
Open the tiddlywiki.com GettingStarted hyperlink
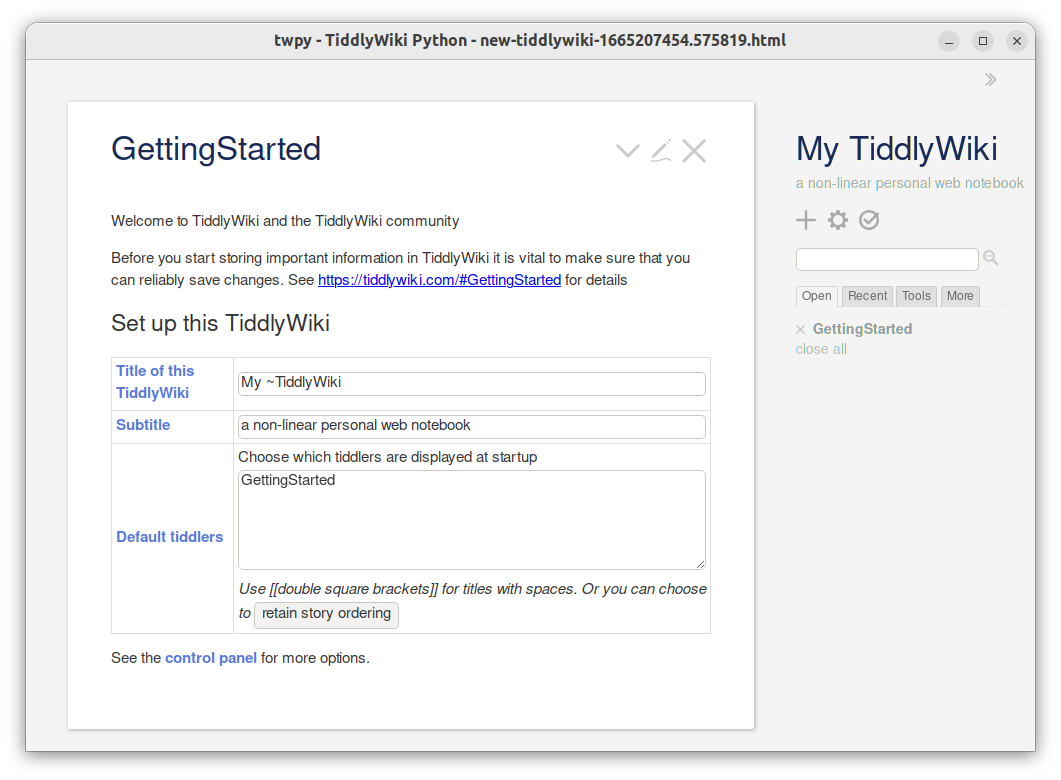[x=439, y=280]
